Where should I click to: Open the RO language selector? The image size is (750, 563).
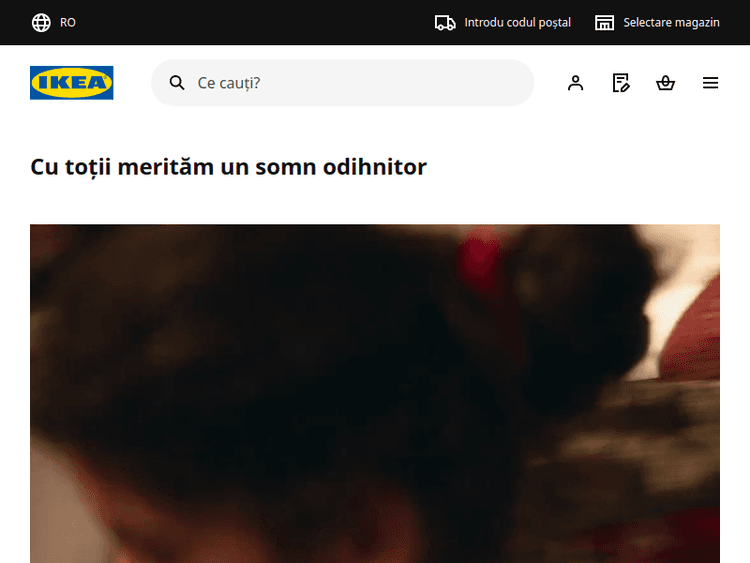click(x=54, y=22)
